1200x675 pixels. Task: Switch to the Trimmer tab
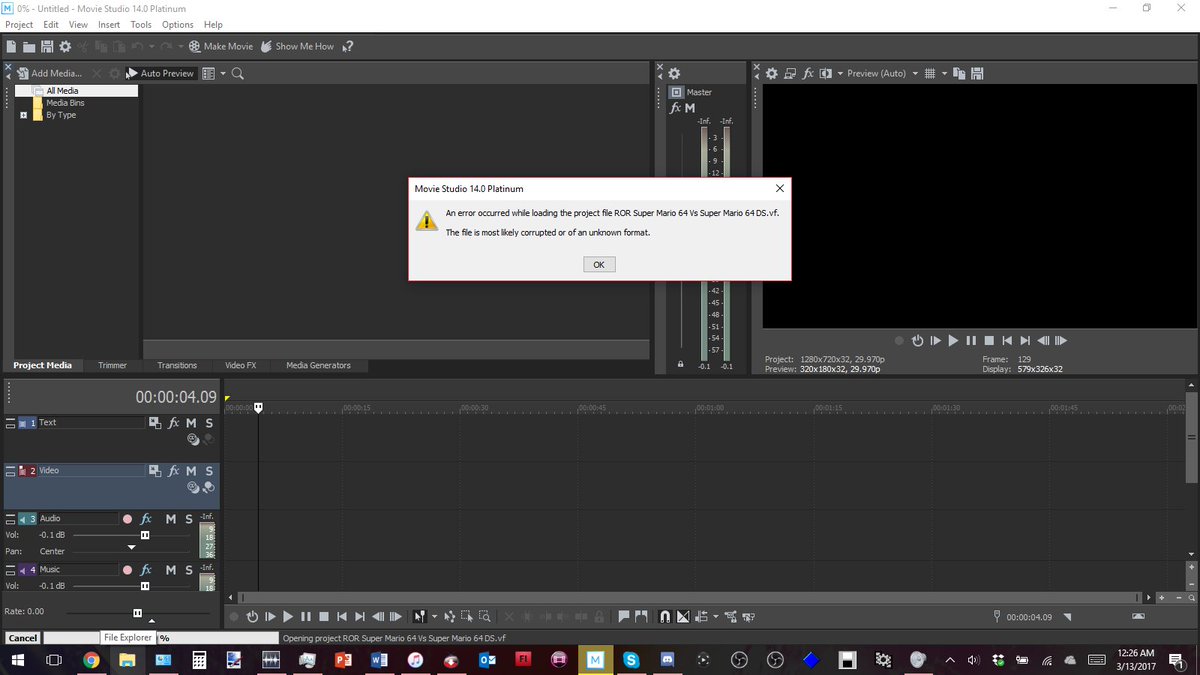113,365
